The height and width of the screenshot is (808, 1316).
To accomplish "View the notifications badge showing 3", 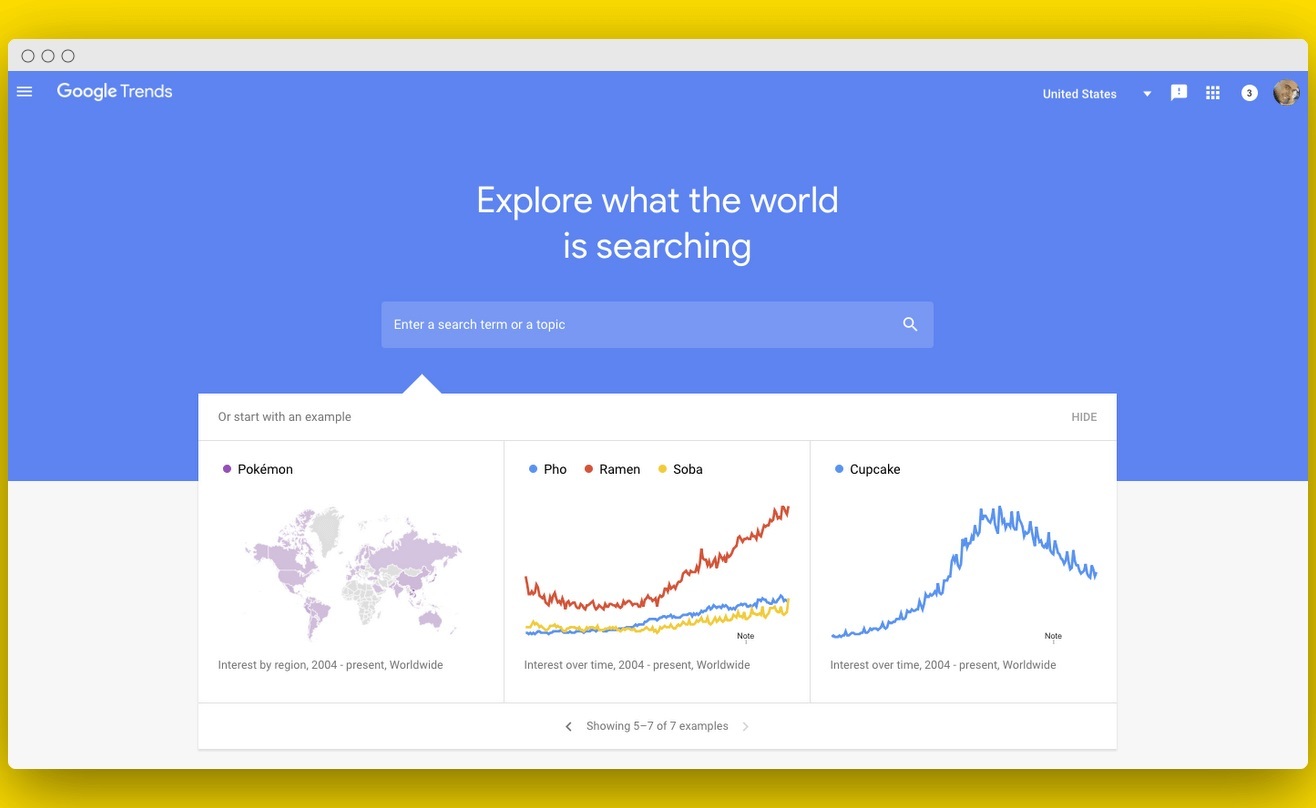I will click(x=1249, y=93).
